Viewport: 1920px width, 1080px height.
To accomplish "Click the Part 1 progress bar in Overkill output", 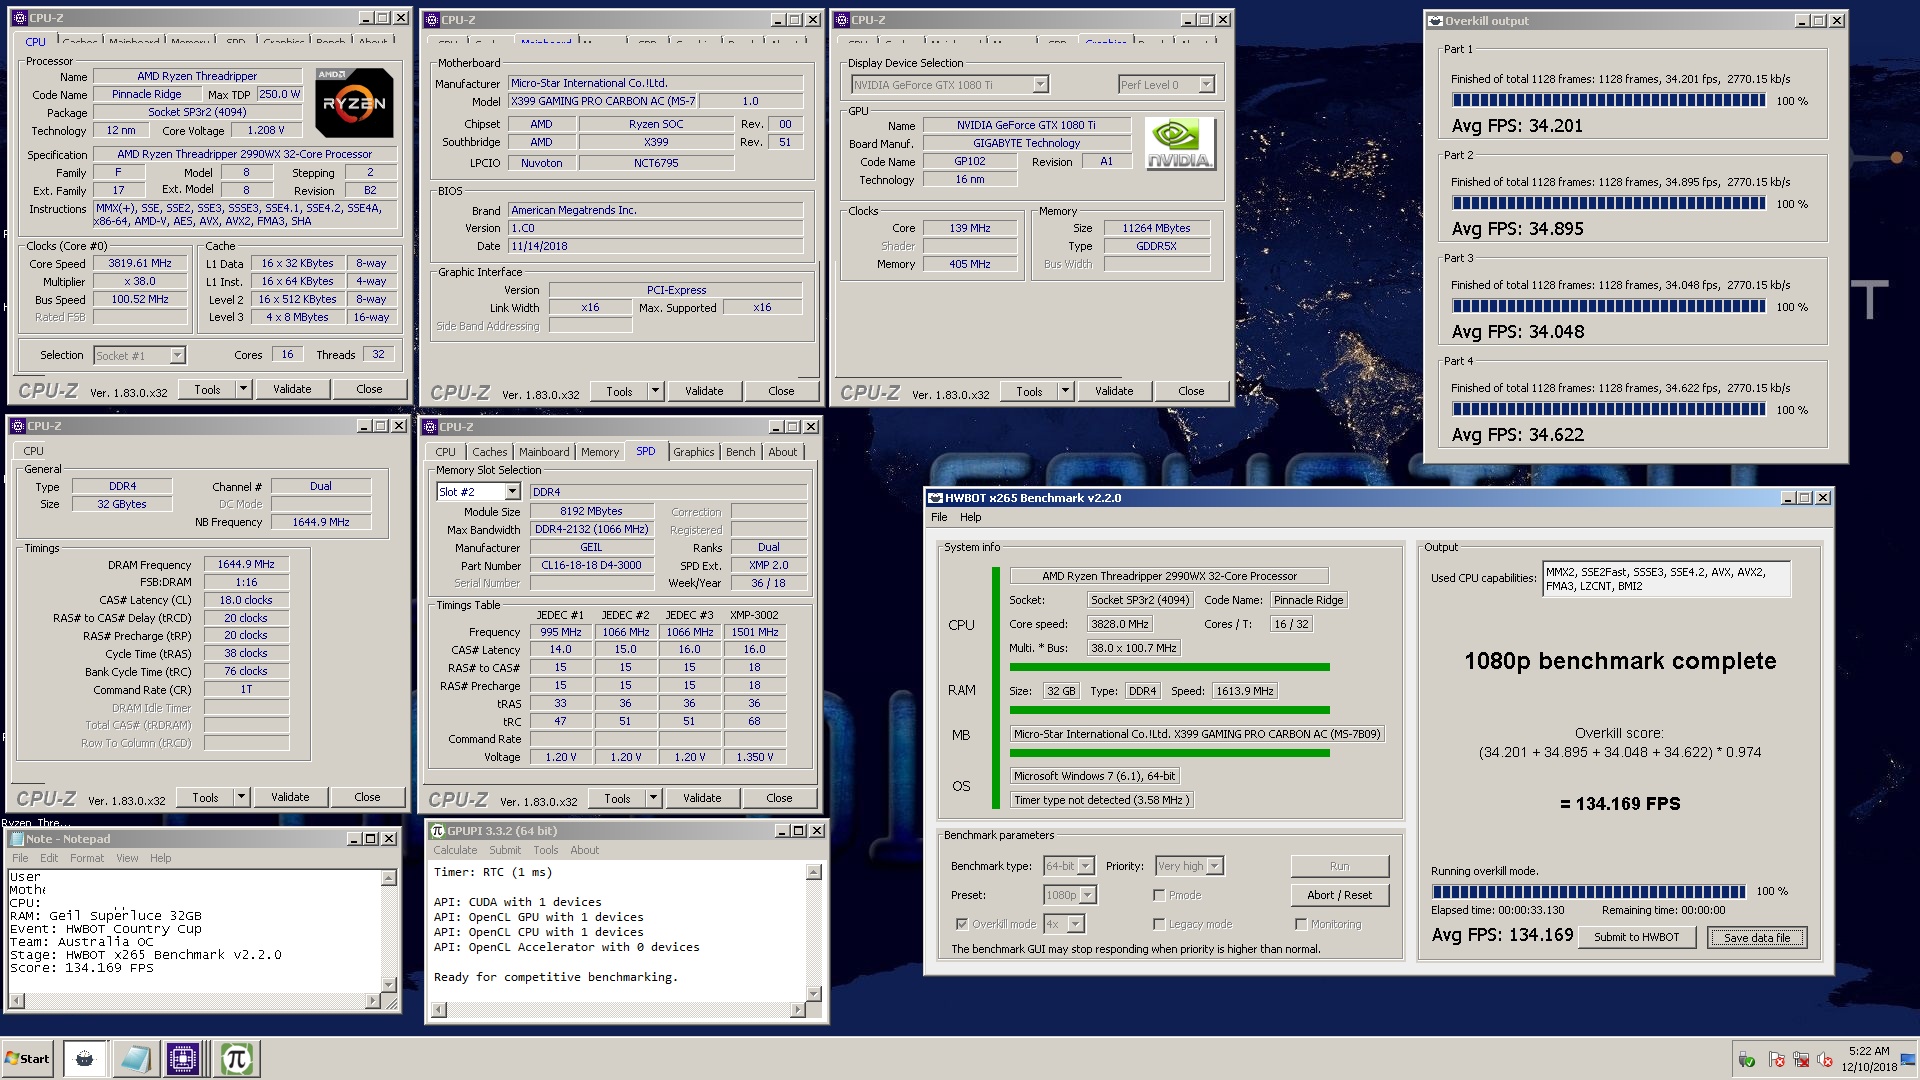I will [x=1609, y=101].
